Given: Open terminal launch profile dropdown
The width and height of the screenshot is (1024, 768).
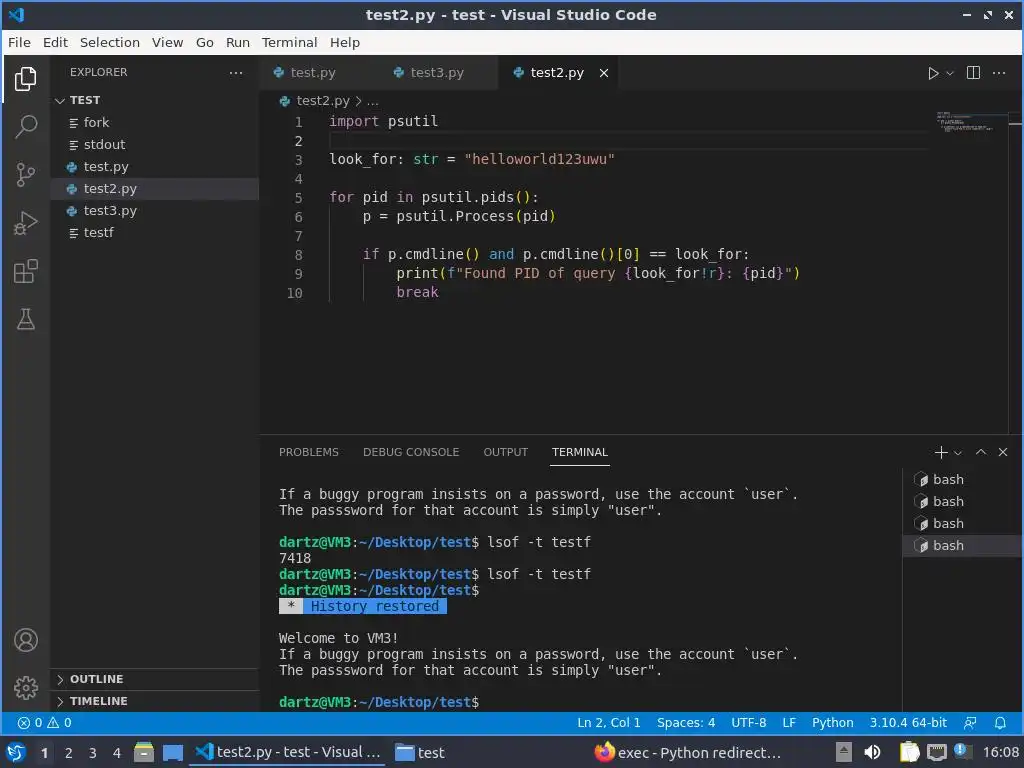Looking at the screenshot, I should [x=958, y=452].
